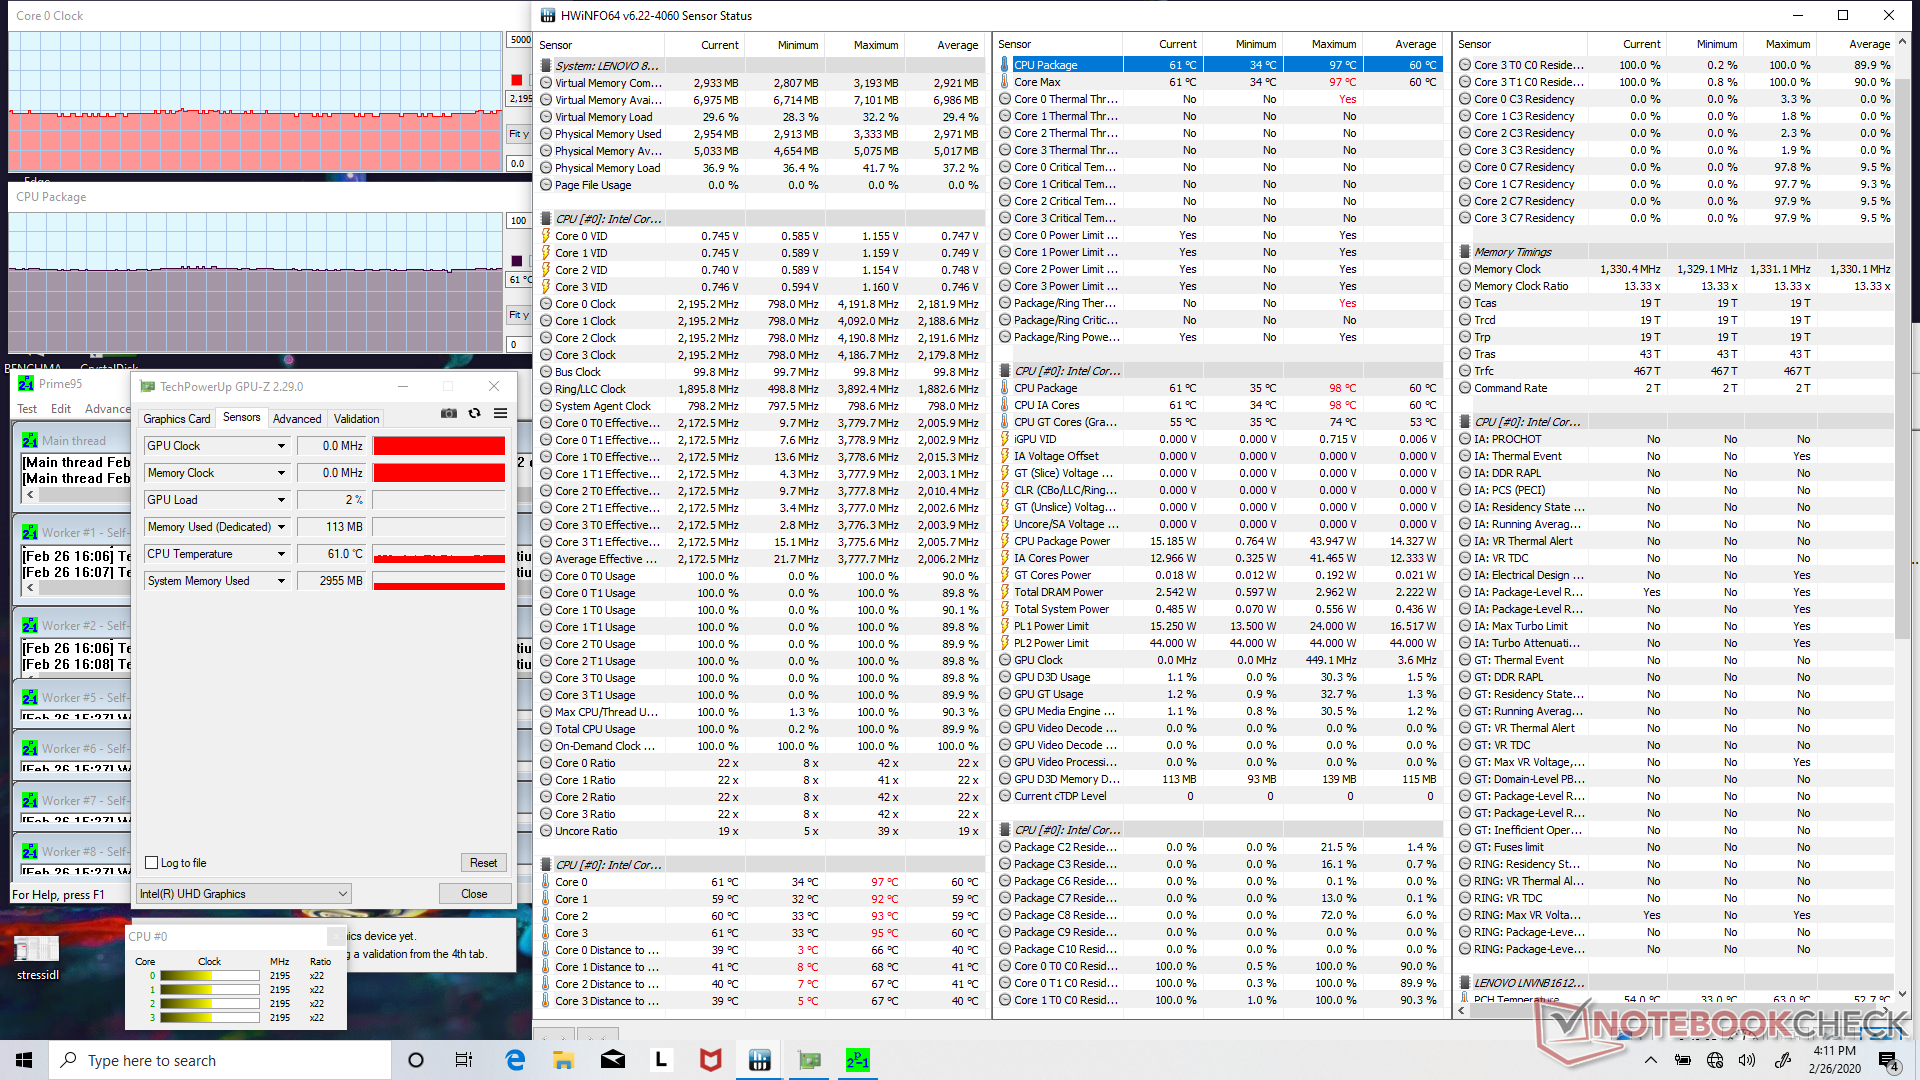The height and width of the screenshot is (1080, 1920).
Task: Click Prime95 Worker #1 window icon
Action: coord(30,533)
